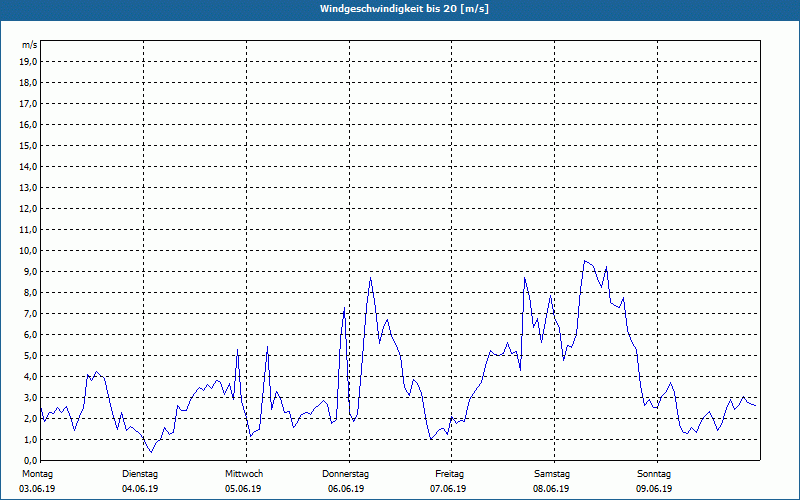Click the 19,0 y-axis label
800x500 pixels.
click(x=28, y=62)
